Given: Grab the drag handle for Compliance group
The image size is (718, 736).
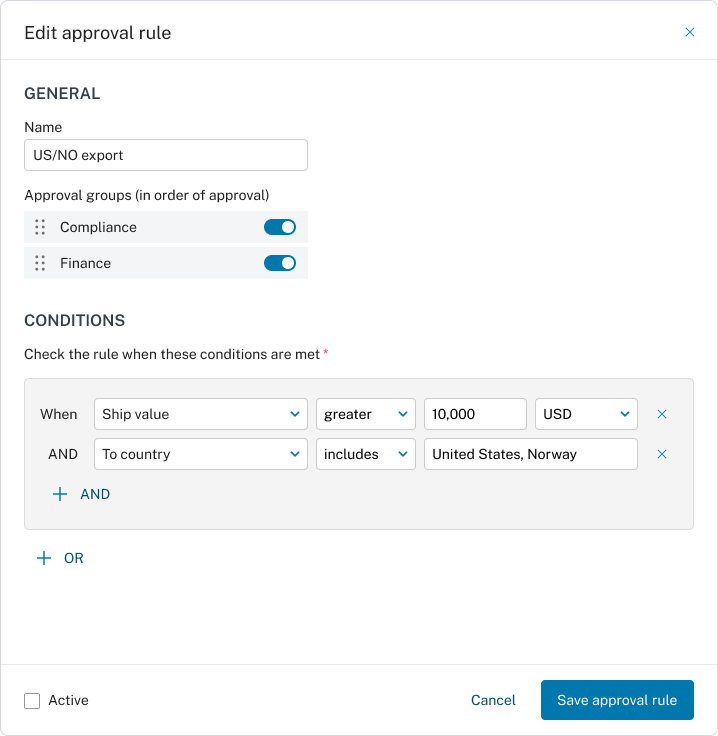Looking at the screenshot, I should [x=40, y=227].
